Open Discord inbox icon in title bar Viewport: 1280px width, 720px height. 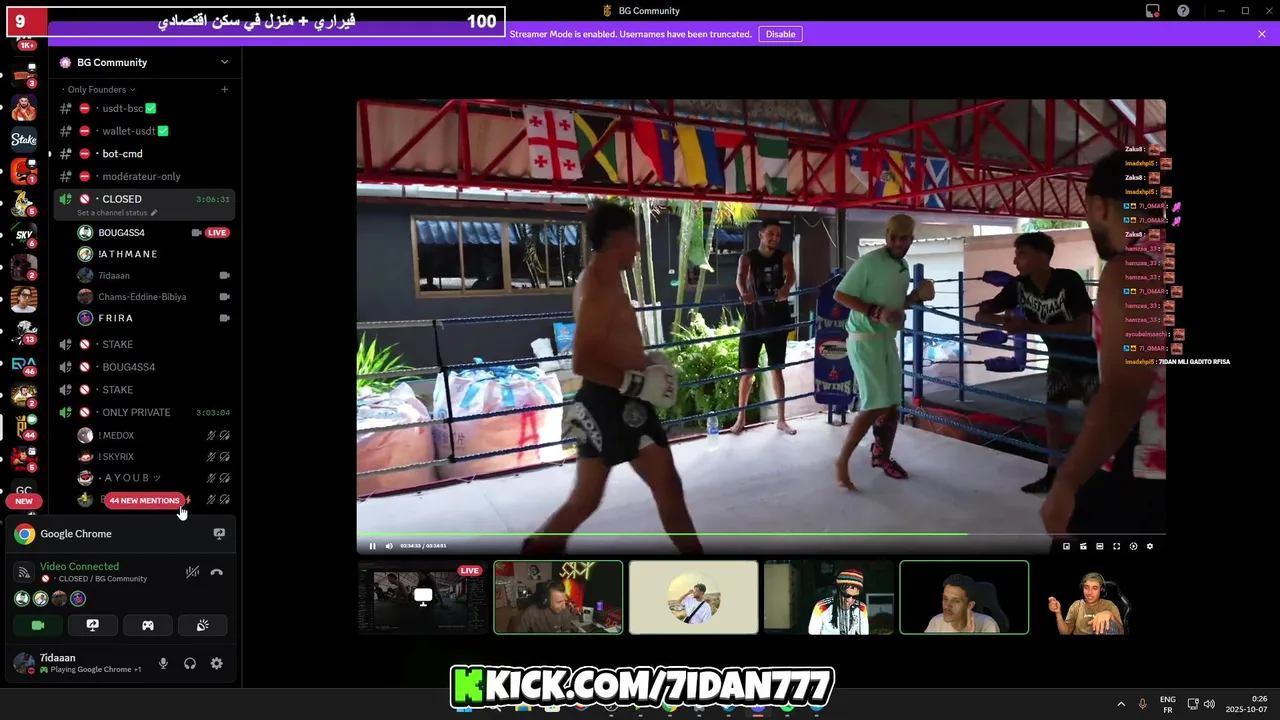[1153, 11]
